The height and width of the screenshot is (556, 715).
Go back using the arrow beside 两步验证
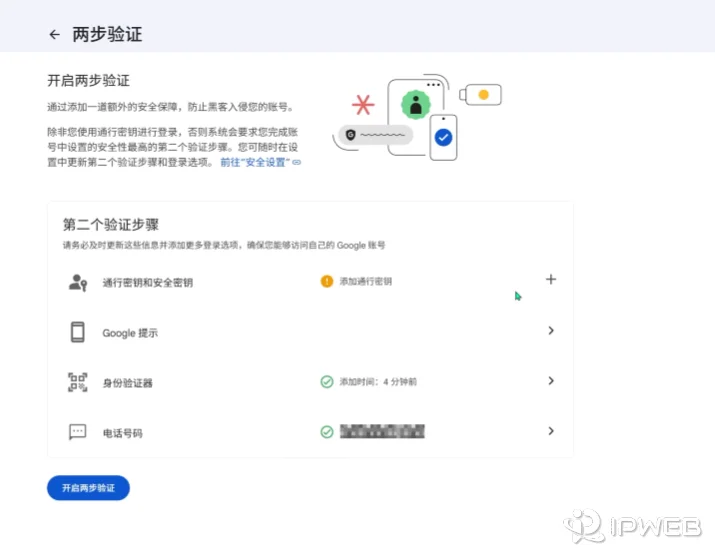55,35
